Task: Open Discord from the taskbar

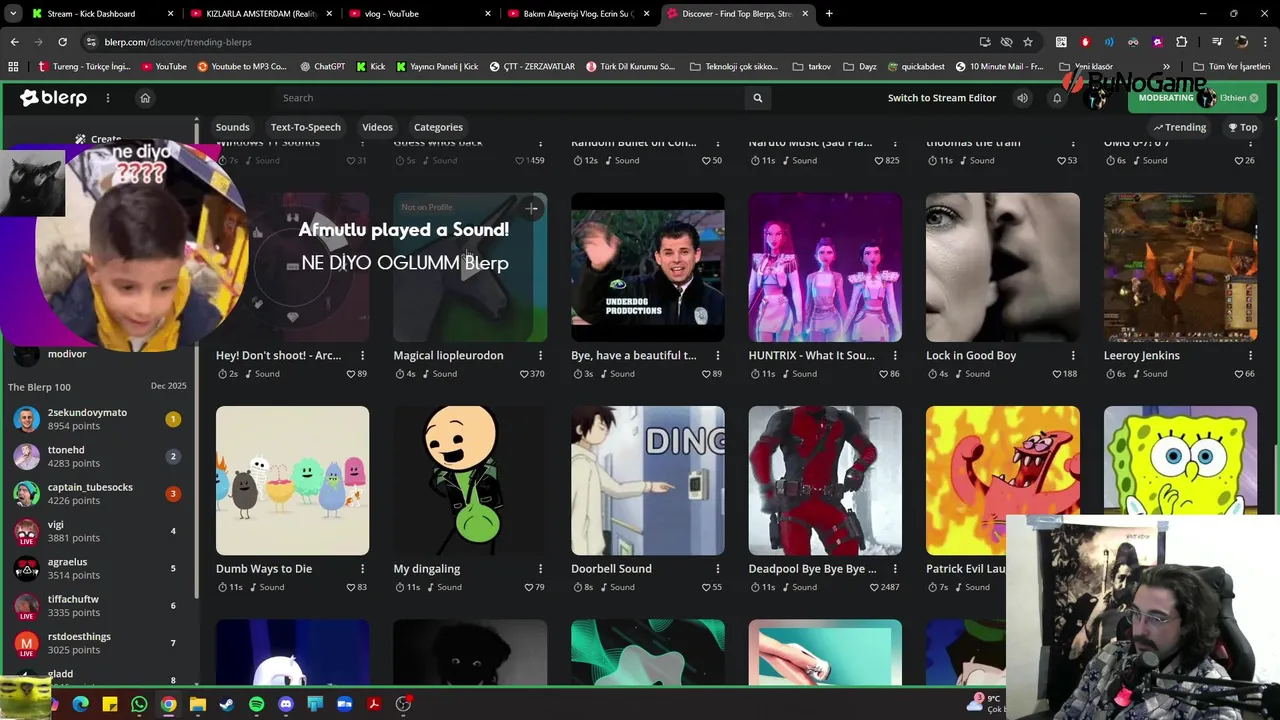Action: click(286, 705)
